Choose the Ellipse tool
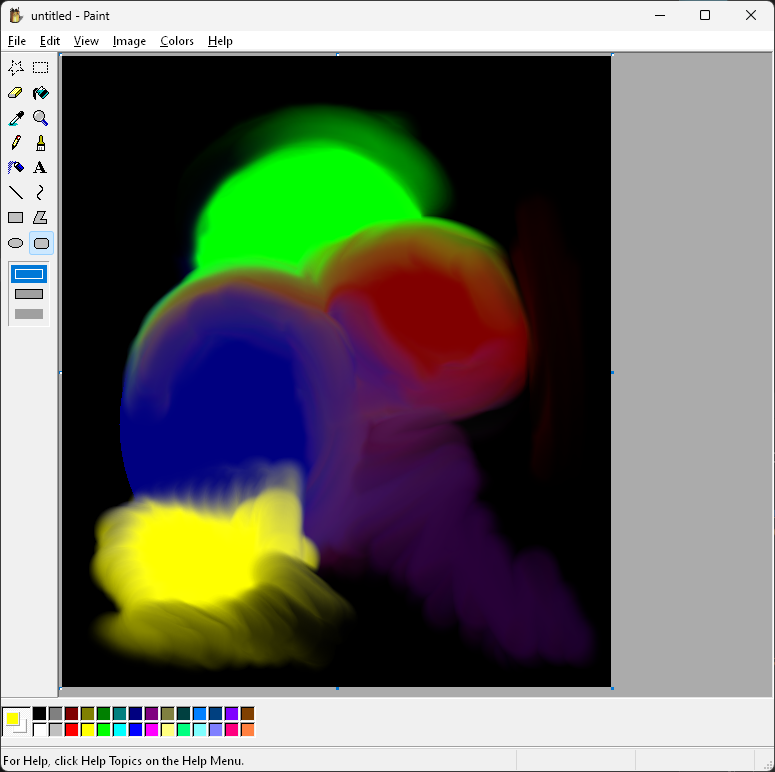The image size is (775, 772). coord(16,243)
